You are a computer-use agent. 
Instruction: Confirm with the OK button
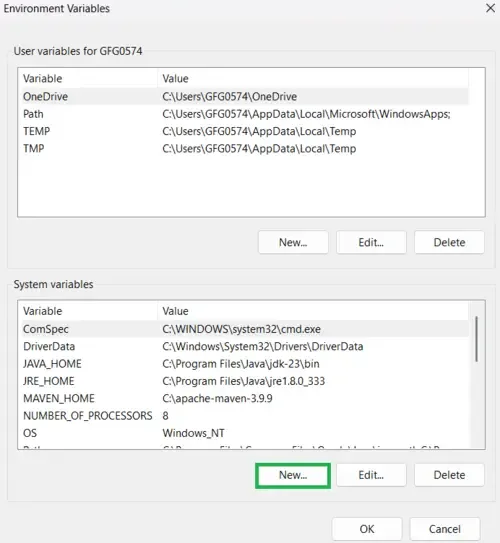pyautogui.click(x=367, y=529)
